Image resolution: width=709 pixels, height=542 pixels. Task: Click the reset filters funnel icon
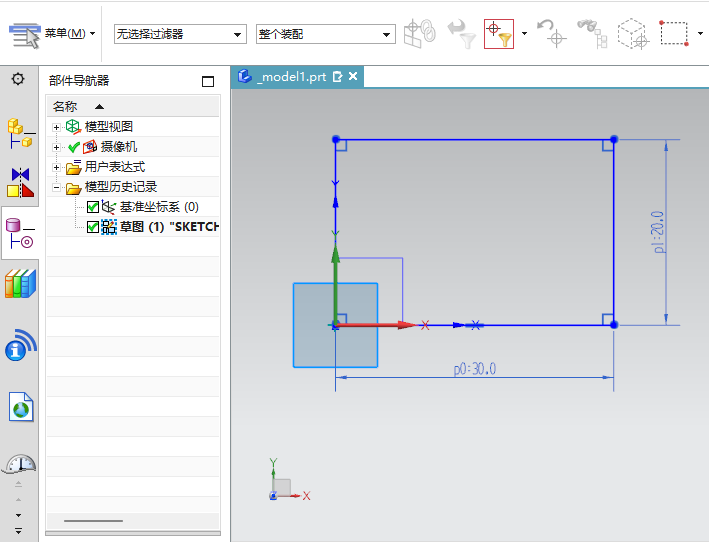(462, 33)
